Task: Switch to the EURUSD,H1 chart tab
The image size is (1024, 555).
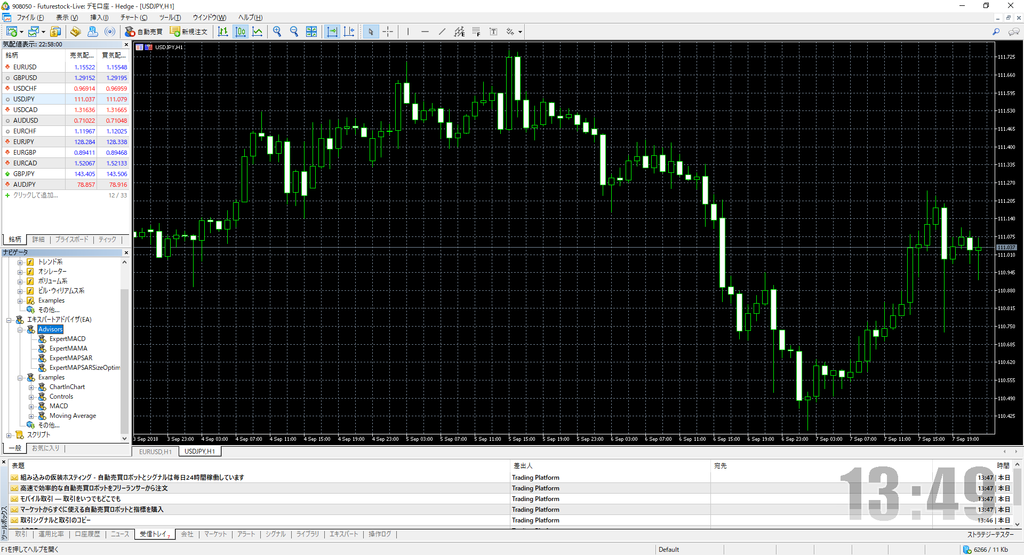Action: pos(155,451)
